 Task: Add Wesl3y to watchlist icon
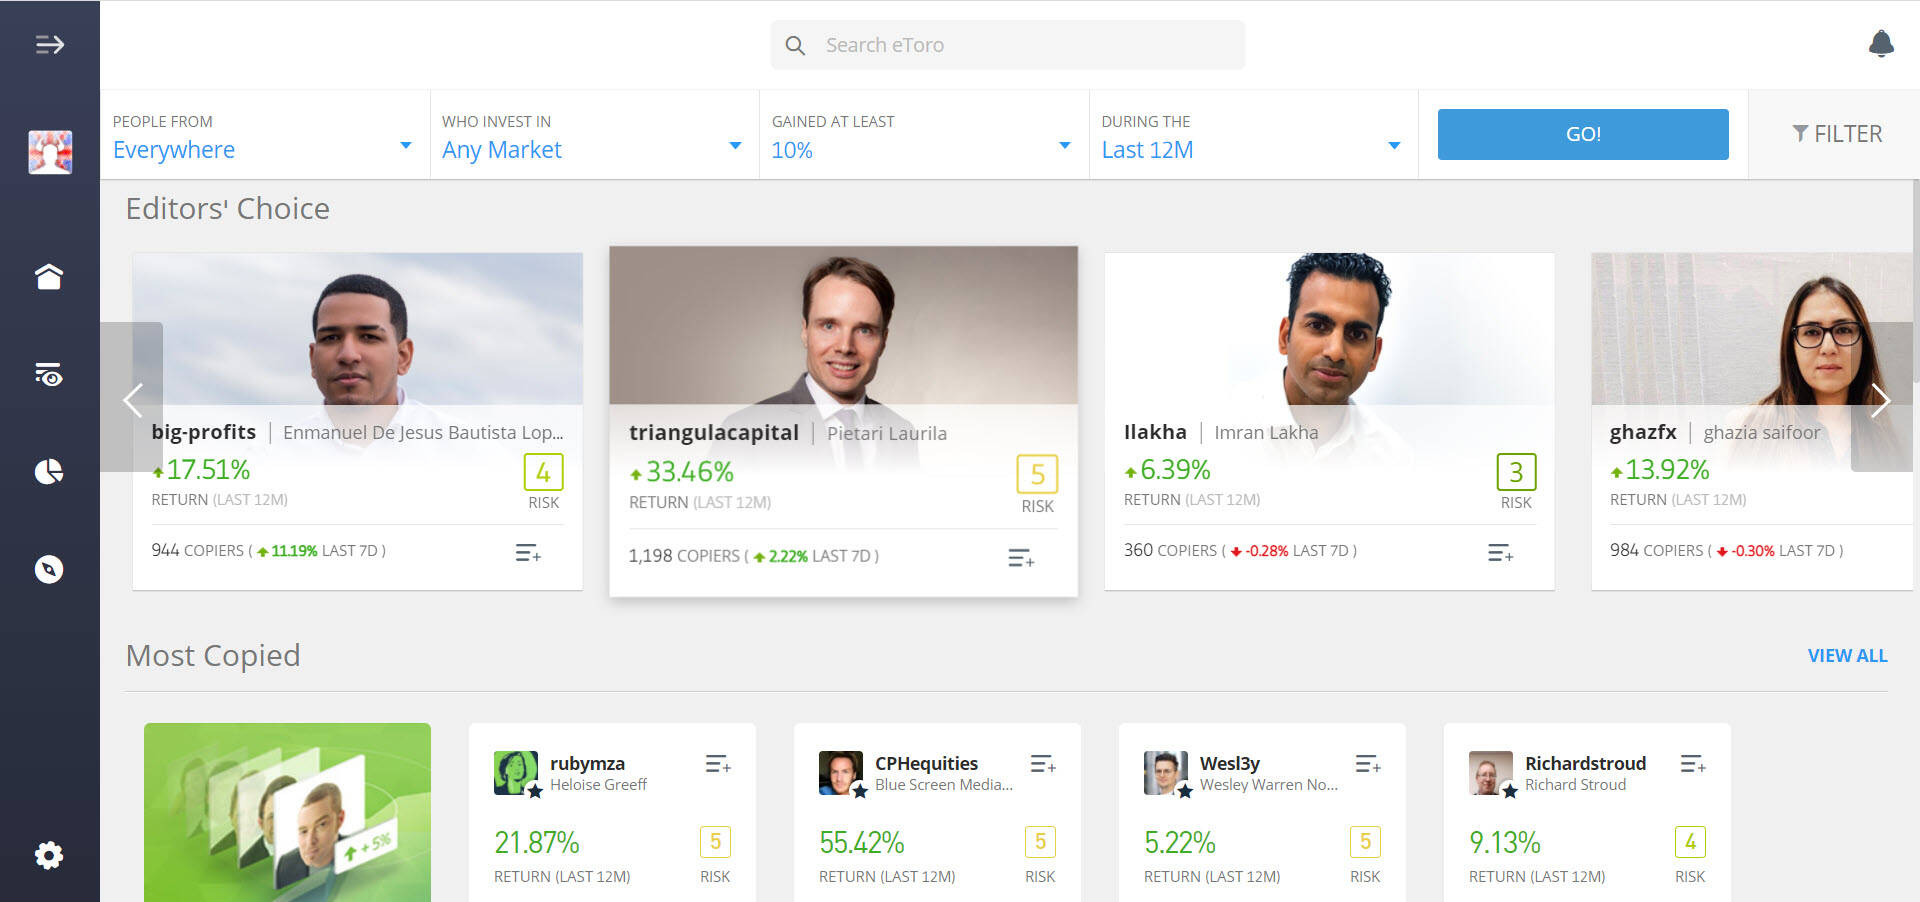click(x=1368, y=765)
